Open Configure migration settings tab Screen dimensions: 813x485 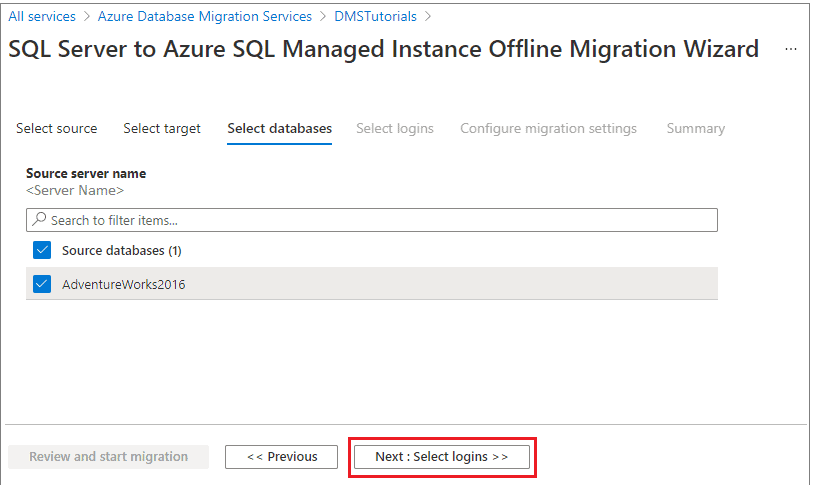[548, 128]
